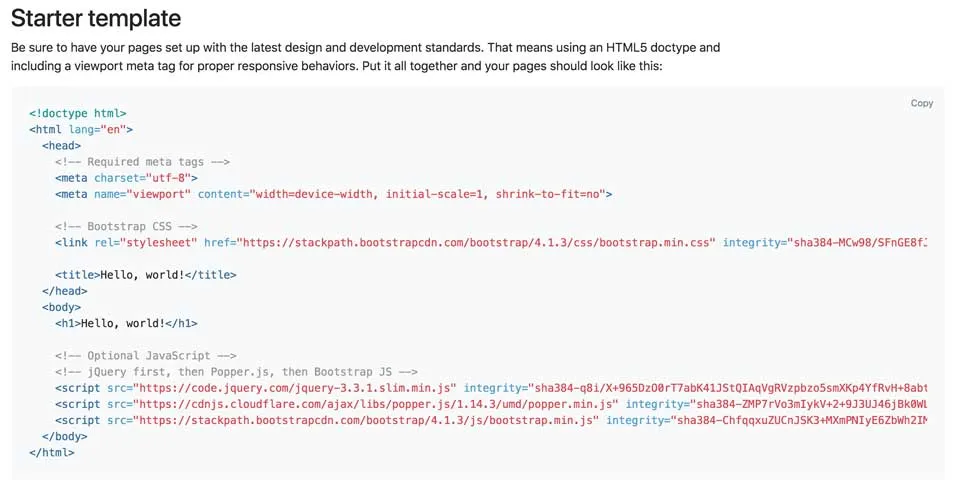Click the Copy button in code block
960x480 pixels.
(921, 103)
